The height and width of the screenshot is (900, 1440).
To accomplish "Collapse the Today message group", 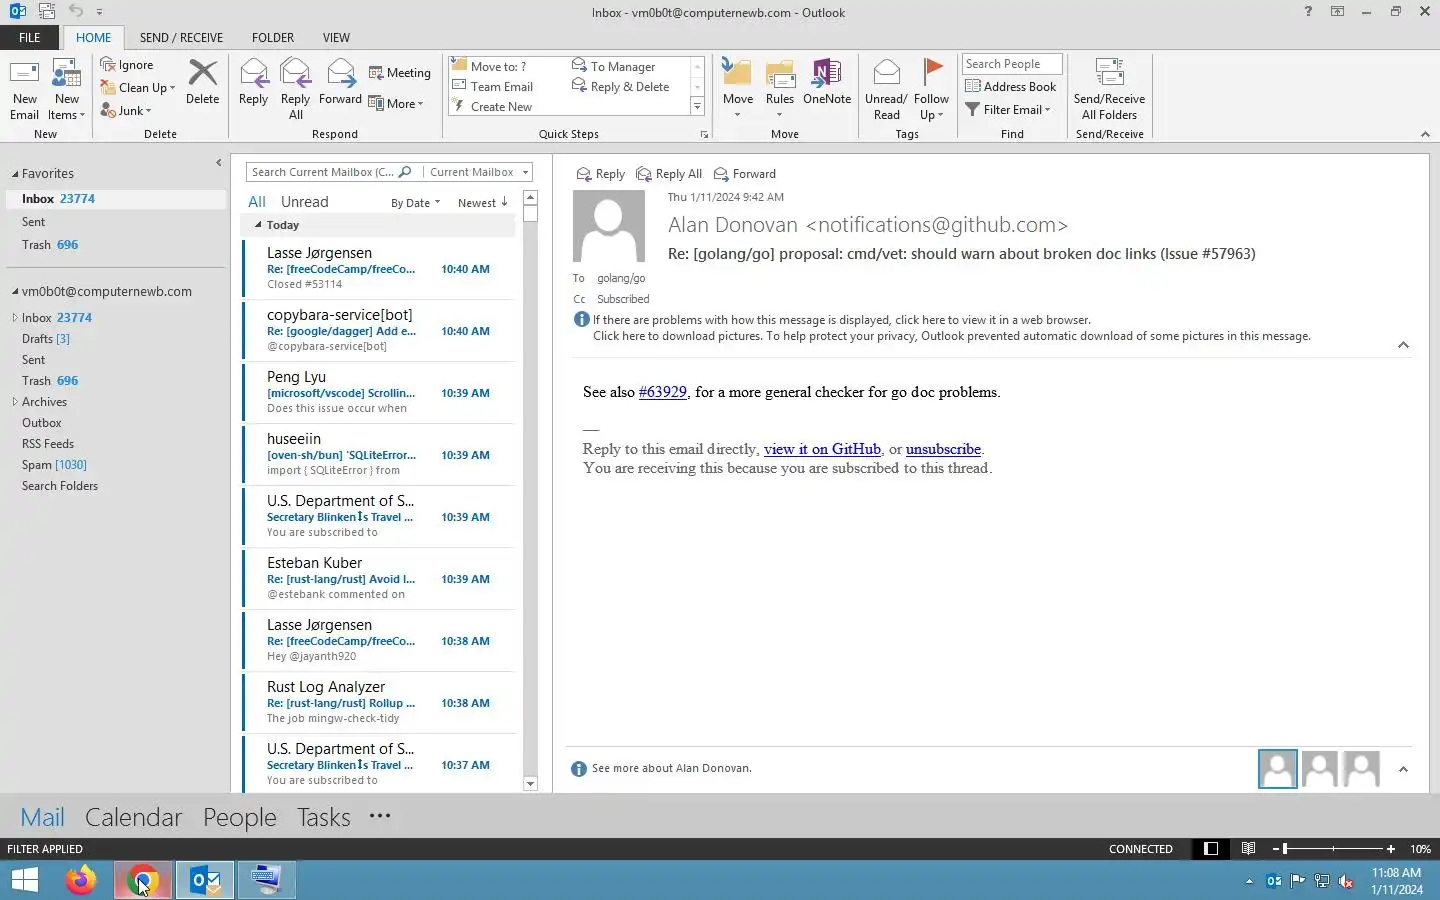I will click(258, 225).
